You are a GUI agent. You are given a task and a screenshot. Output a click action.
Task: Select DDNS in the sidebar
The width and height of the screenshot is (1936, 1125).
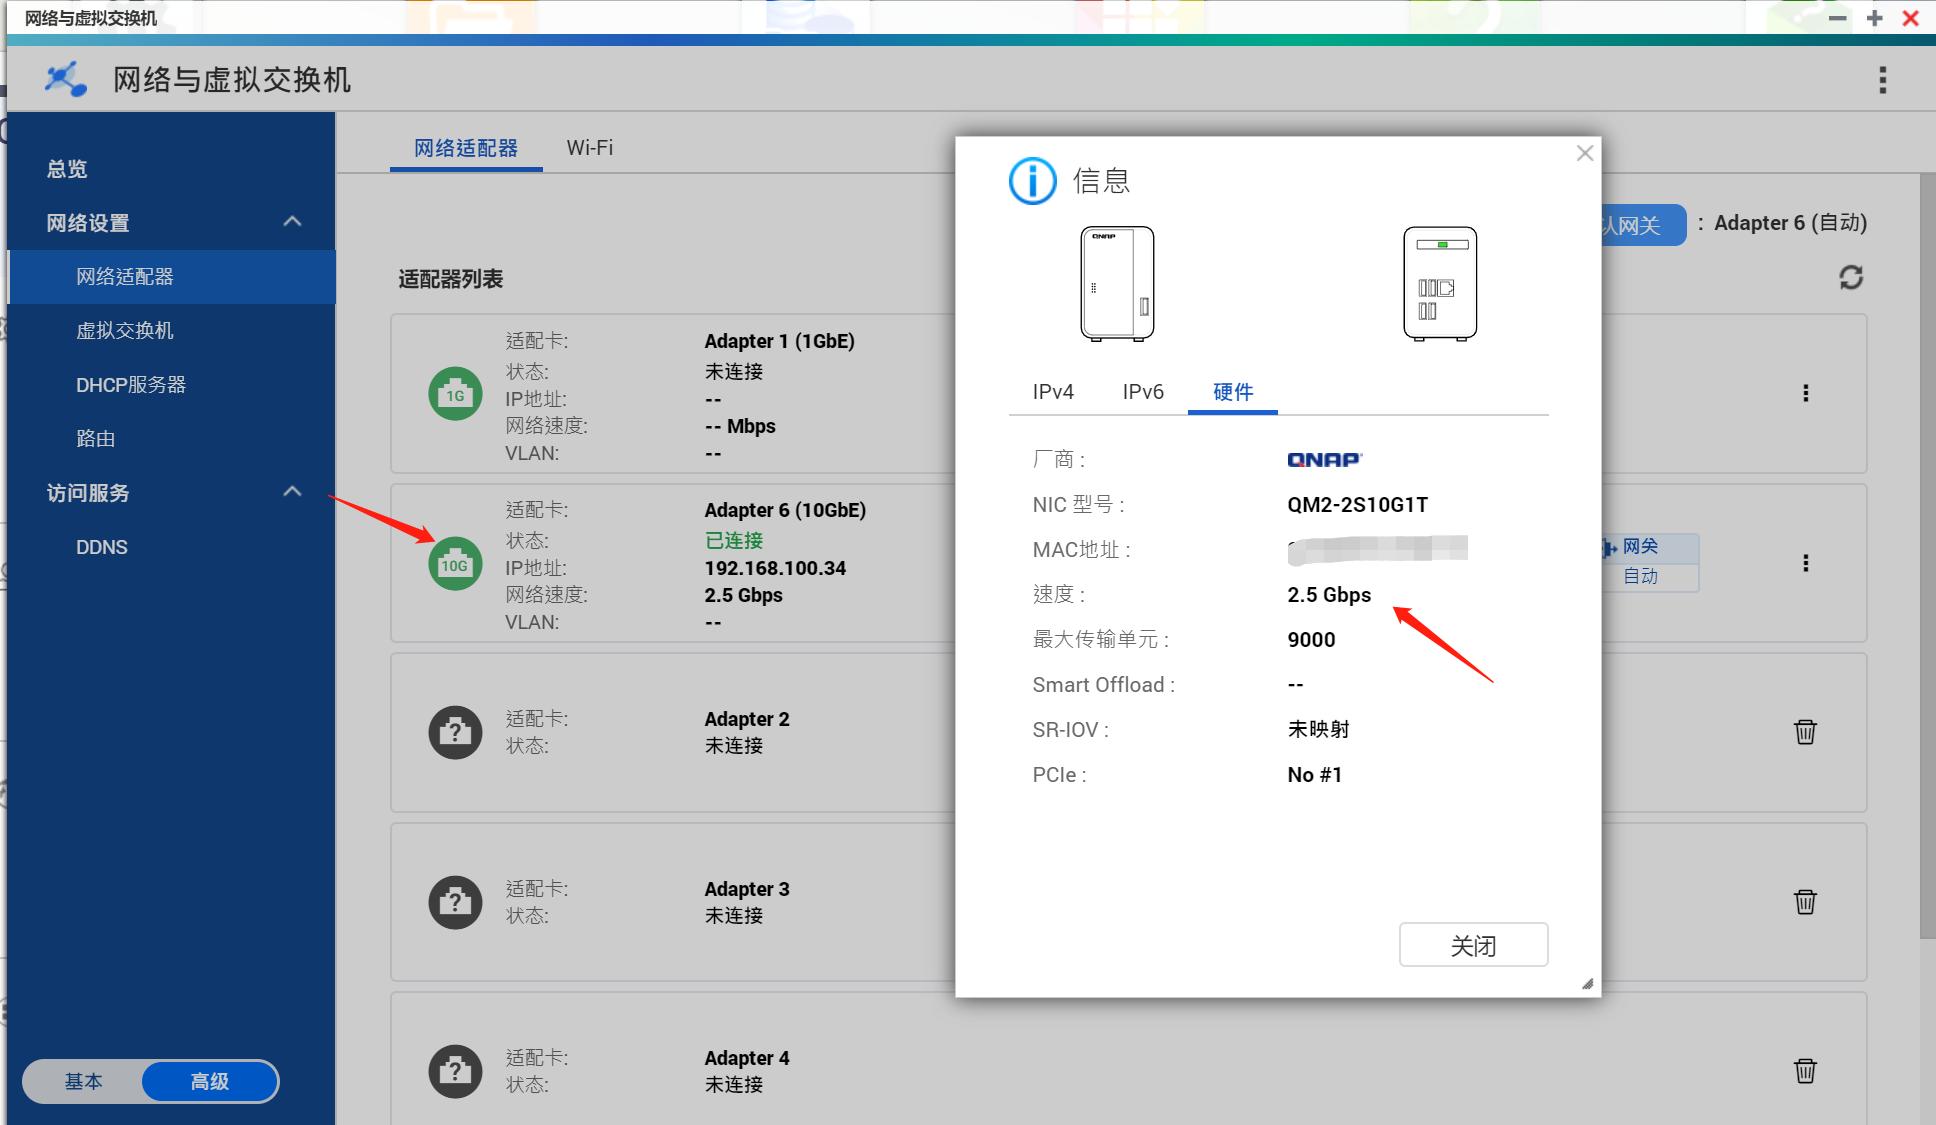(x=101, y=546)
